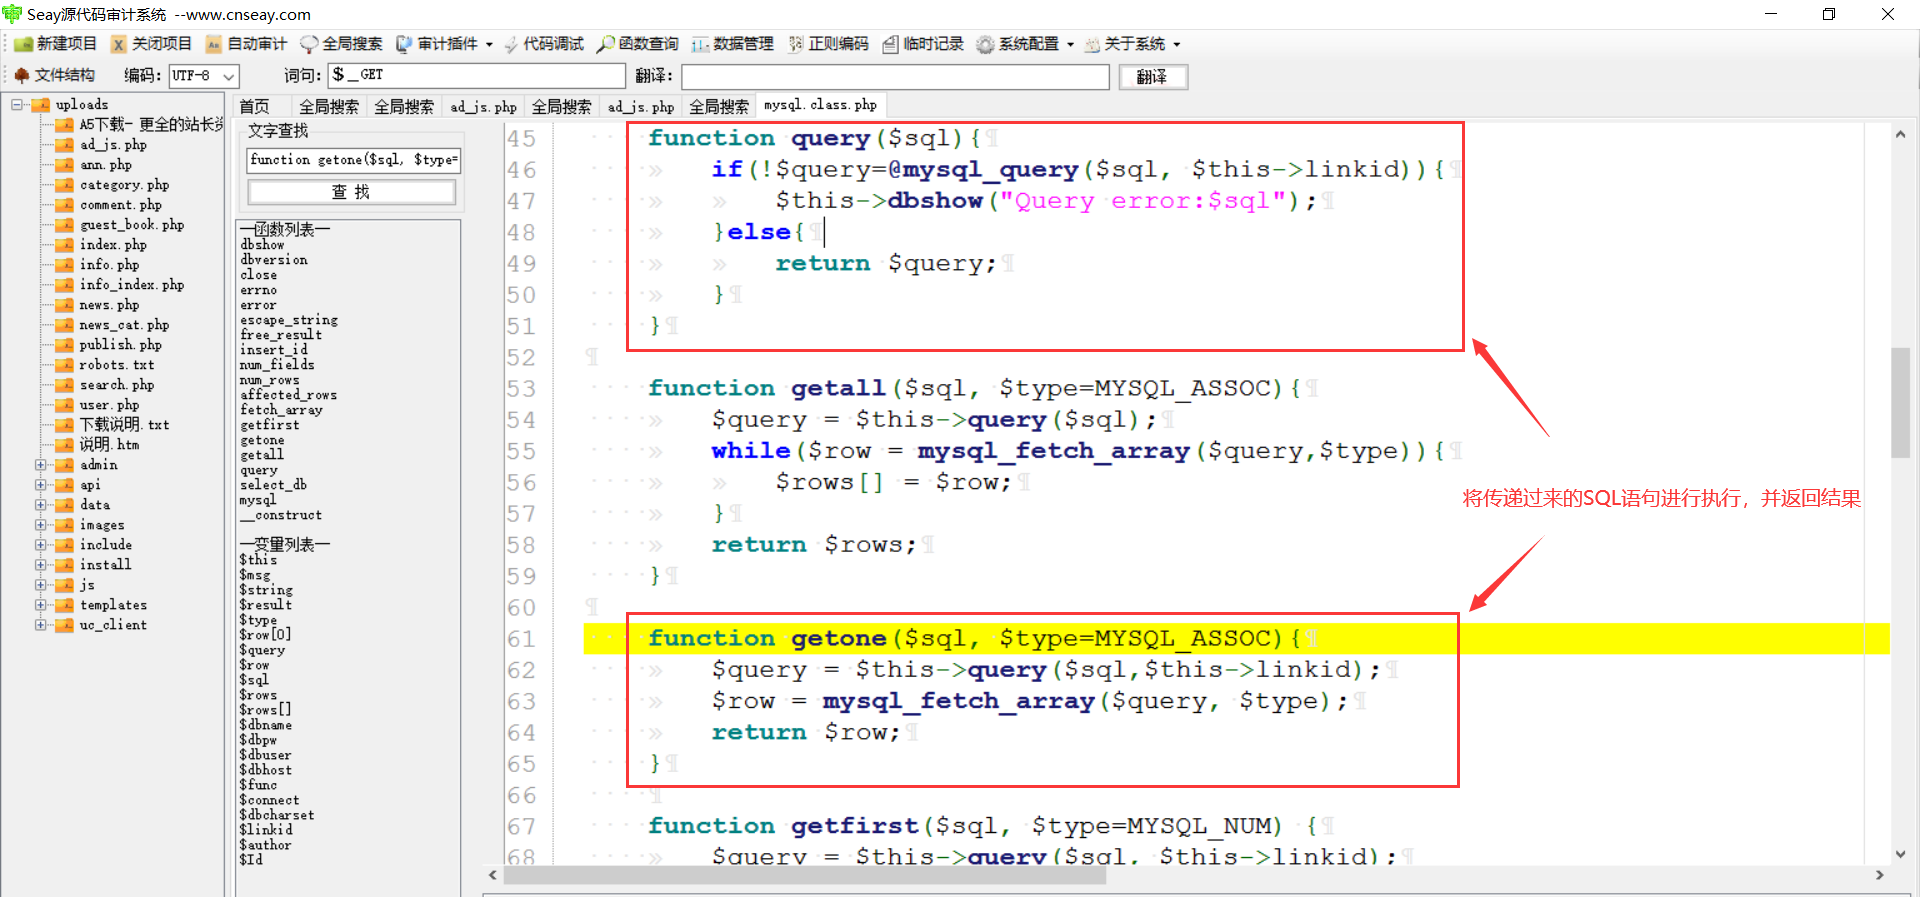The height and width of the screenshot is (897, 1920).
Task: Click the 词句 input field with $_GET
Action: 476,75
